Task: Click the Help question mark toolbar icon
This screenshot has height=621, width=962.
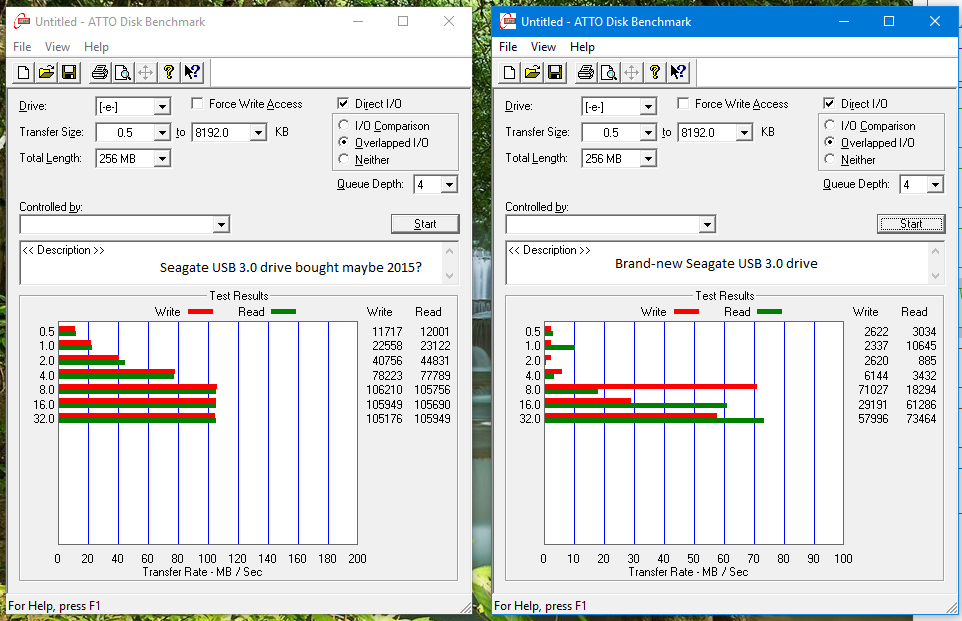Action: (x=168, y=71)
